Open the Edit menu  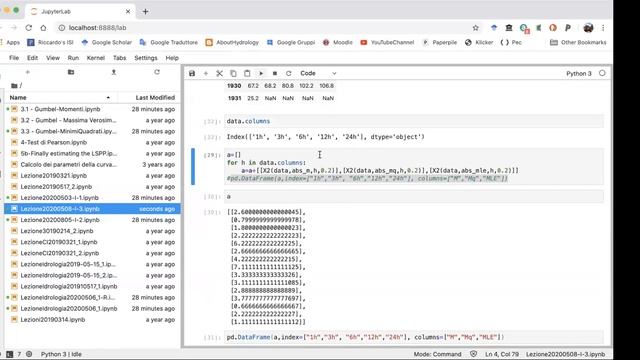tap(32, 58)
